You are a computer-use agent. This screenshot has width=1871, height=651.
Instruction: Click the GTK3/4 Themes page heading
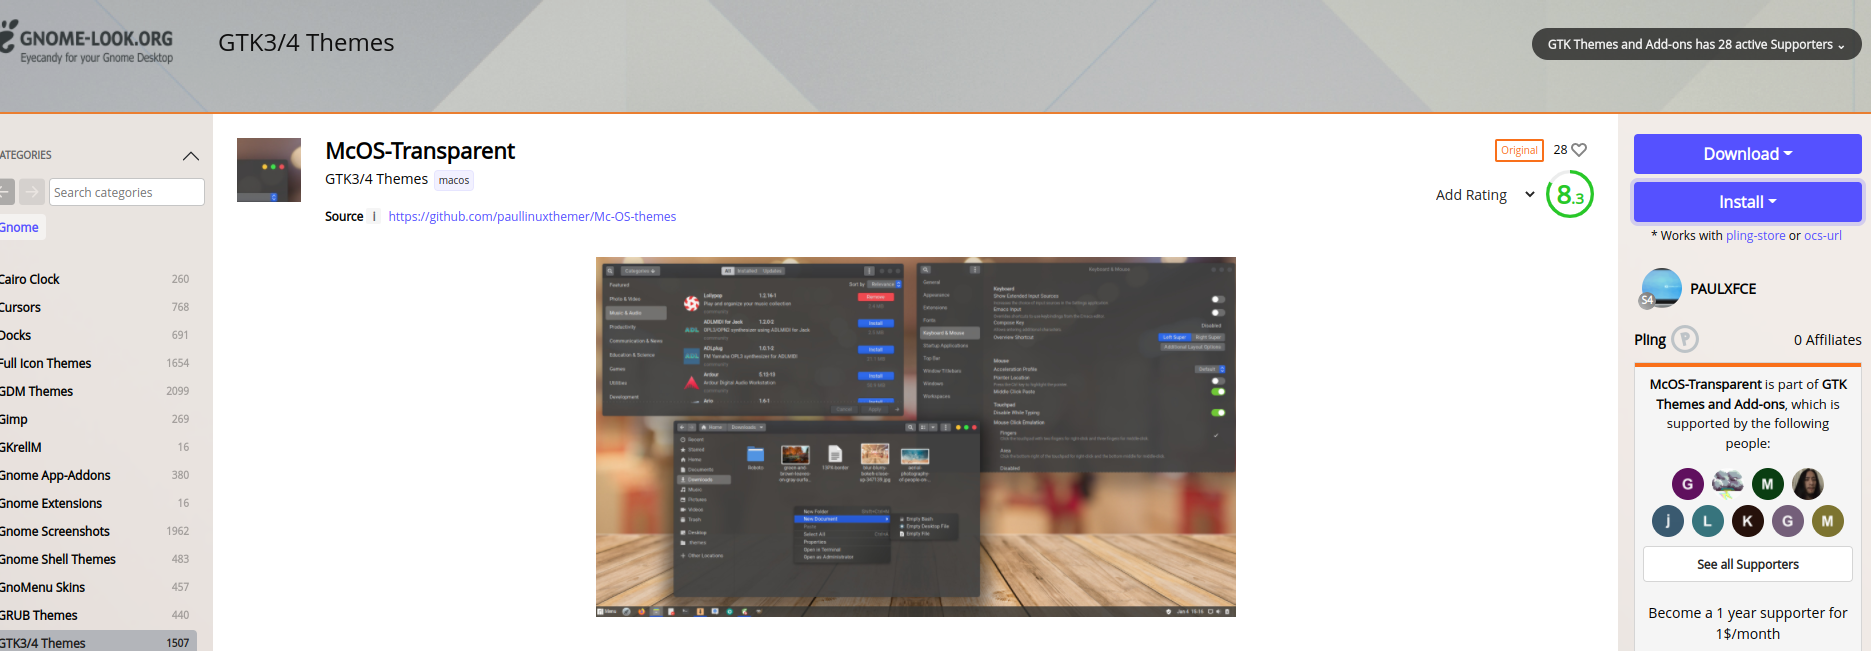click(306, 43)
